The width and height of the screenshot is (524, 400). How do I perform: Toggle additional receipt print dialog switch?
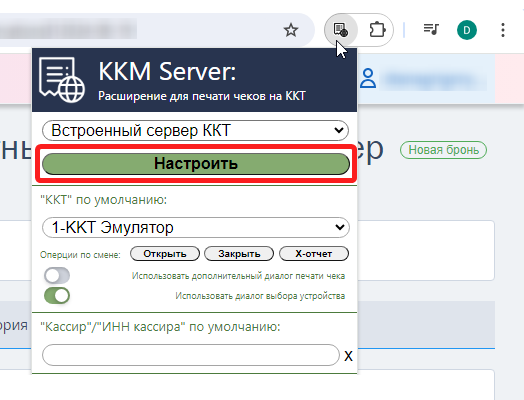(57, 276)
